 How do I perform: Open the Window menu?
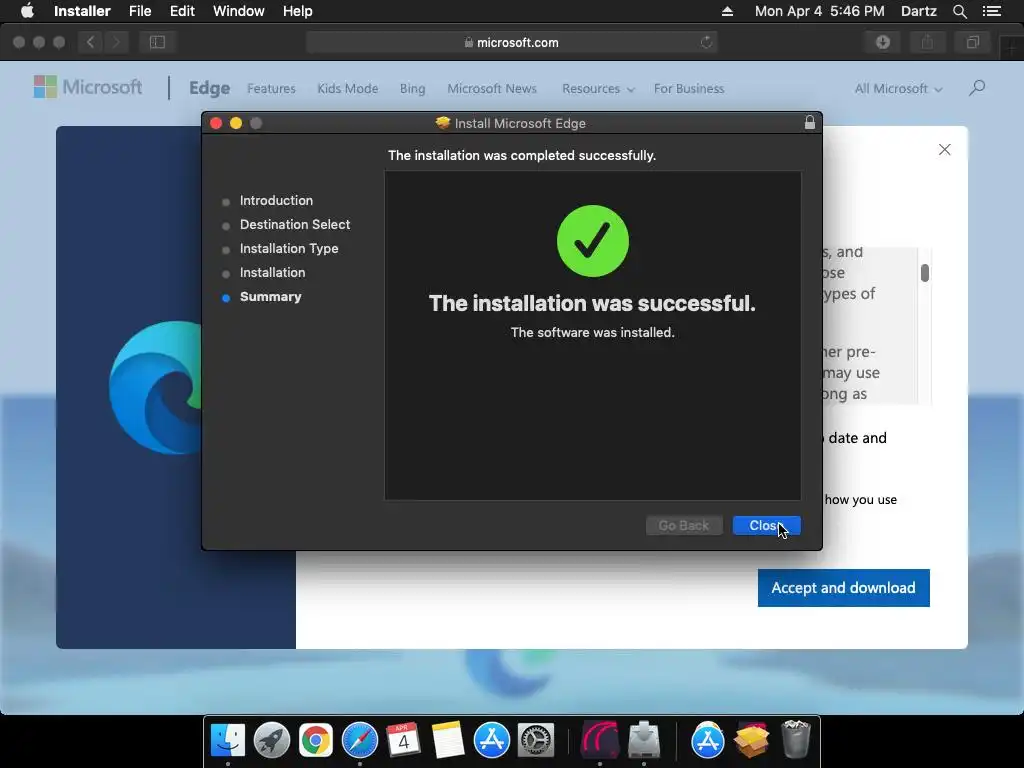tap(238, 11)
